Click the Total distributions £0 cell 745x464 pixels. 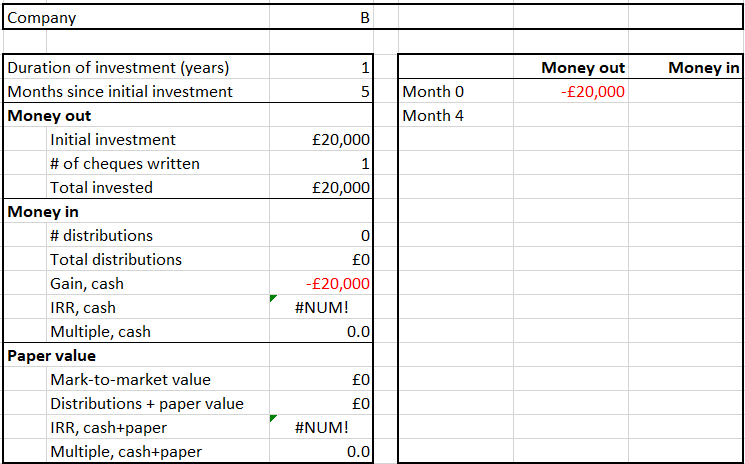pos(321,260)
